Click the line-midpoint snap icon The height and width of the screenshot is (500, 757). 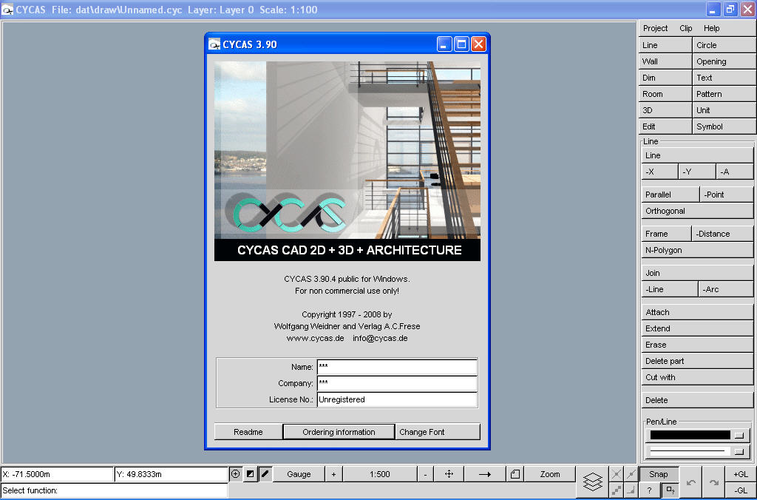point(631,474)
